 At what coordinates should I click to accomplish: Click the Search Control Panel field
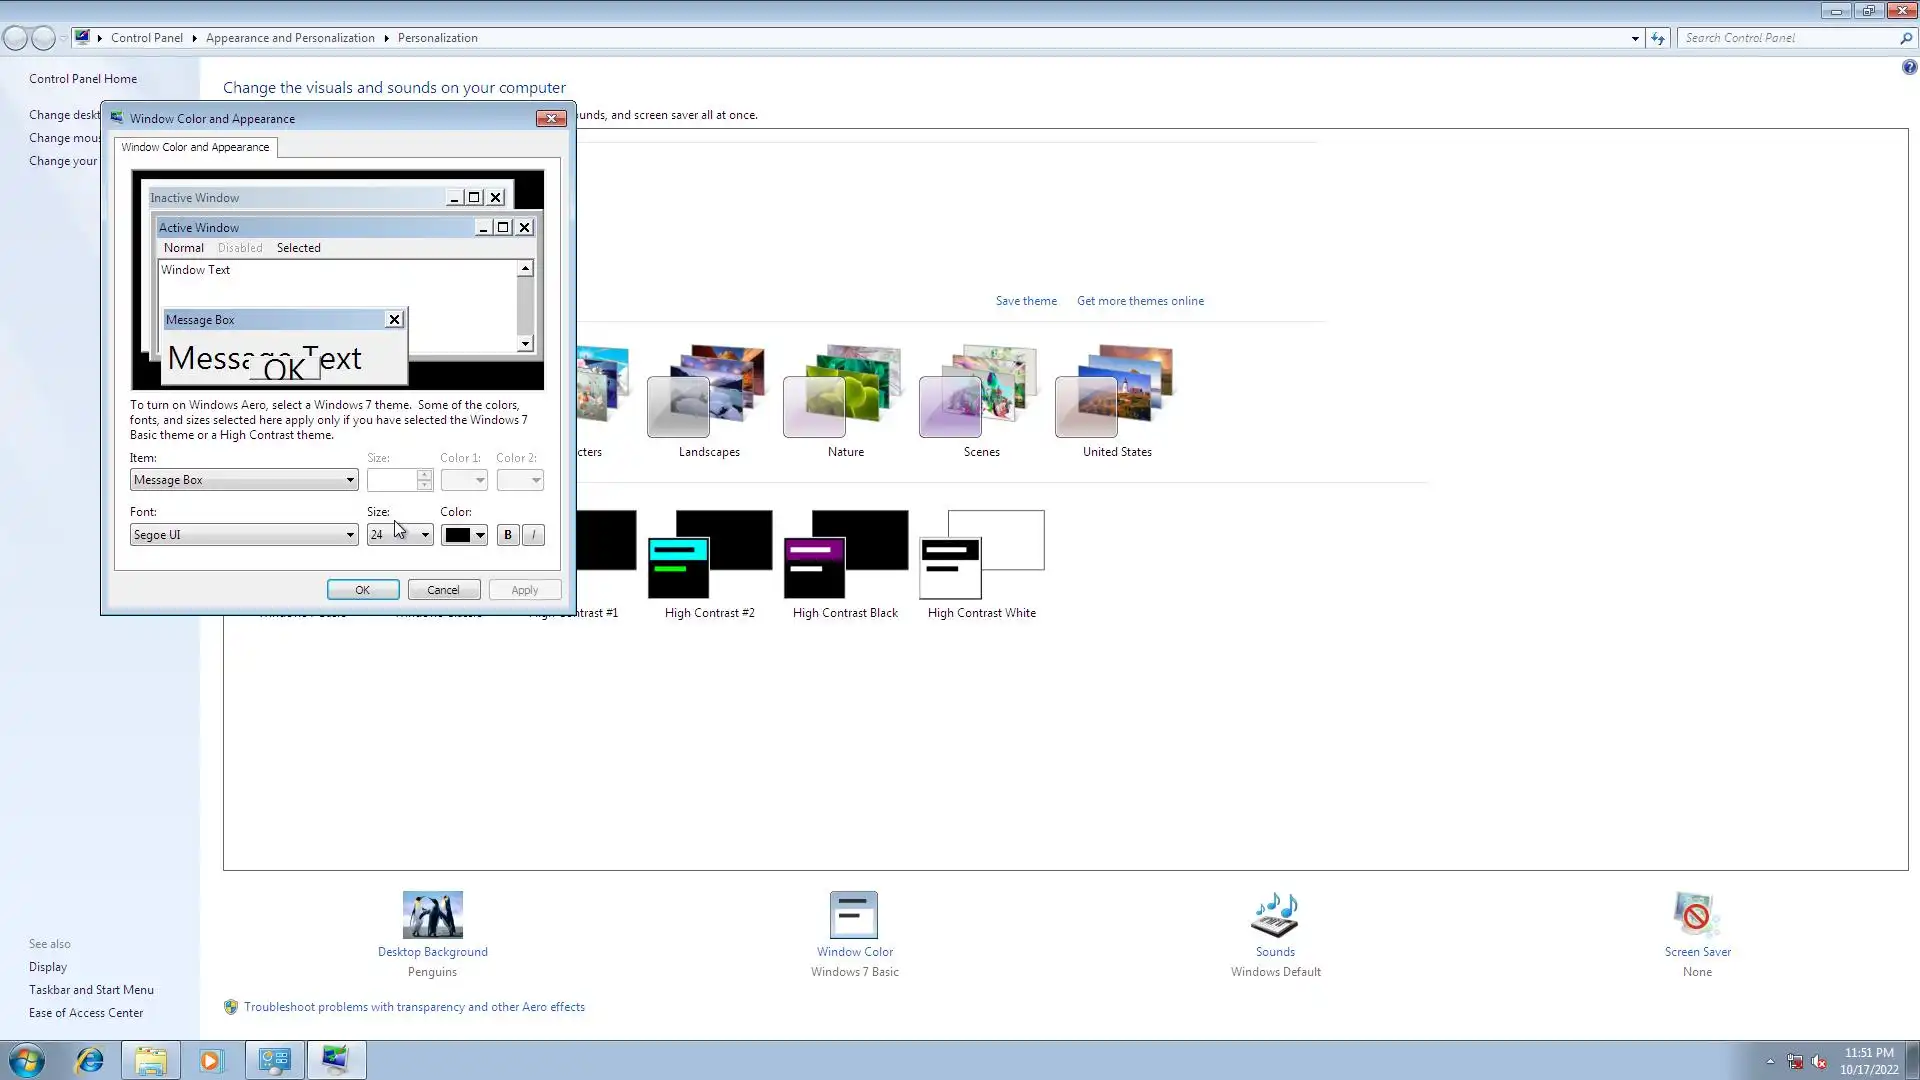pos(1790,38)
